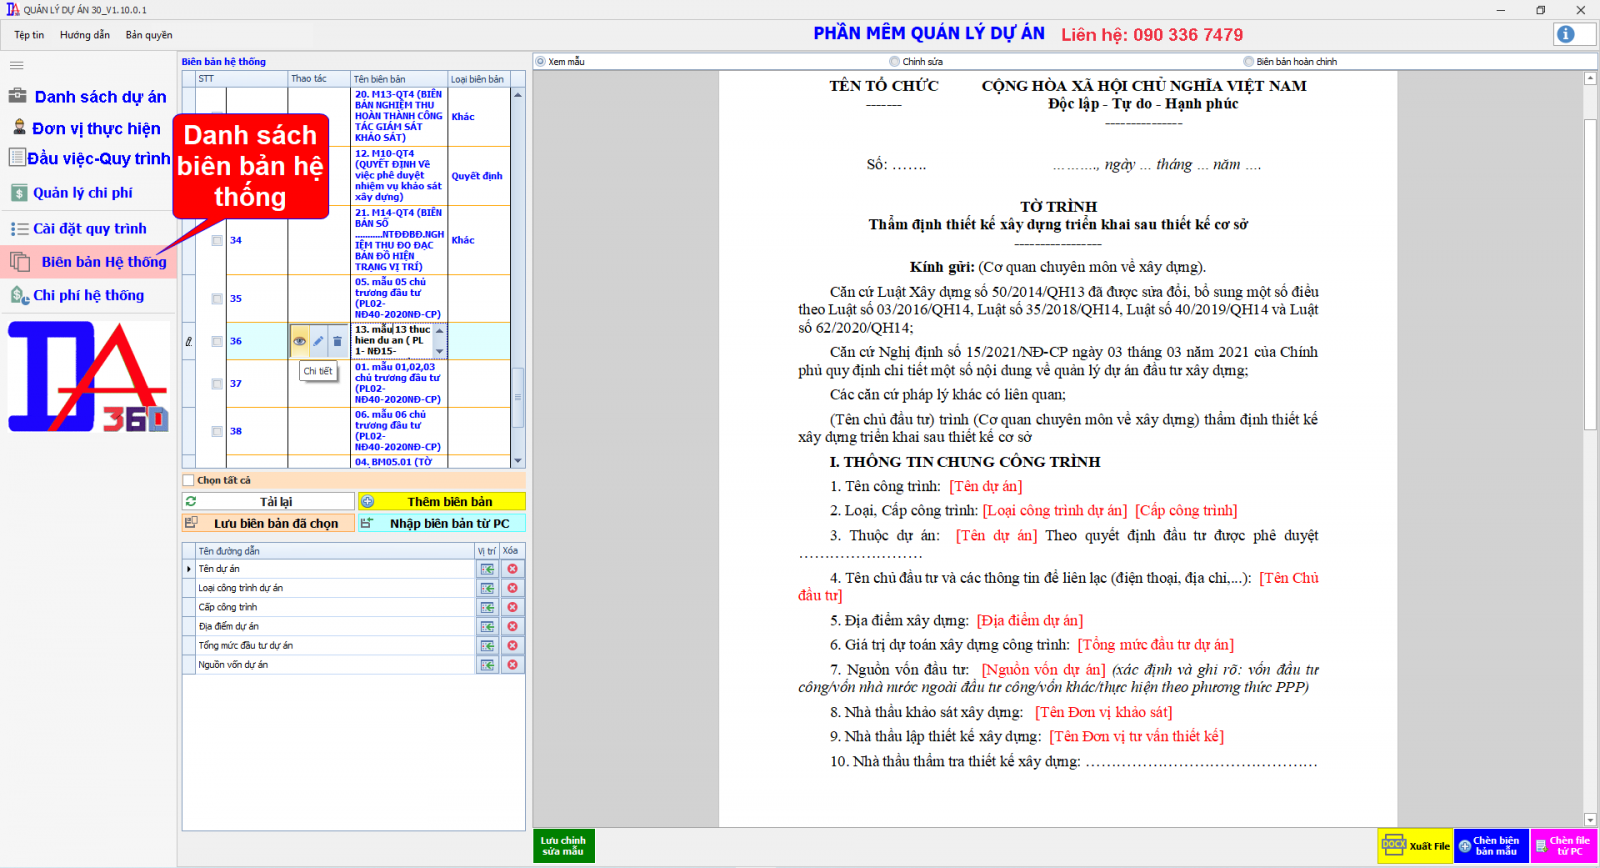Click the insert position icon for Loại công trình dự án
The width and height of the screenshot is (1600, 868).
tap(487, 588)
